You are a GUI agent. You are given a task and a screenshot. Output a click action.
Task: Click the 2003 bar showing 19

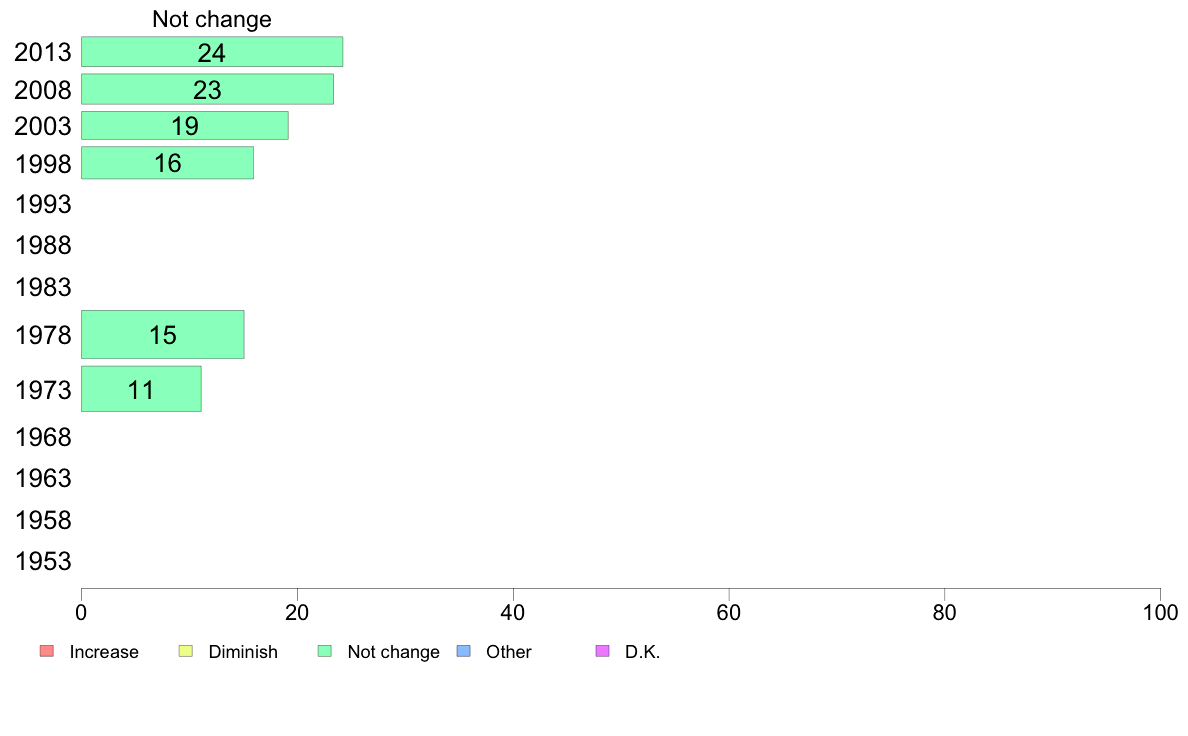coord(185,126)
